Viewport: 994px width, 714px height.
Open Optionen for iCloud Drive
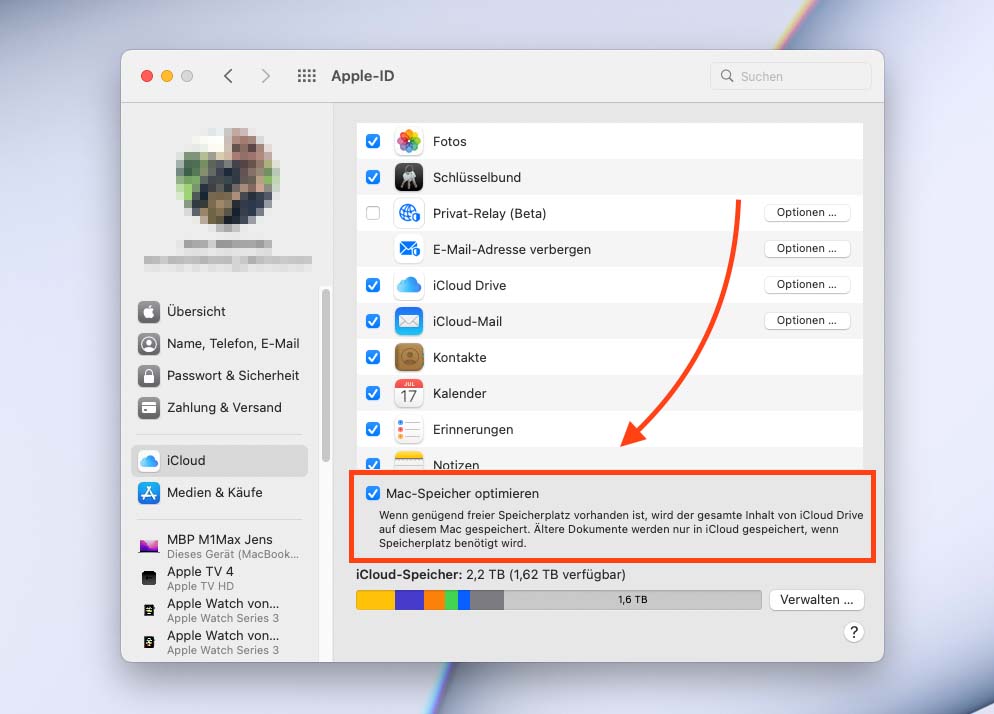pos(807,284)
